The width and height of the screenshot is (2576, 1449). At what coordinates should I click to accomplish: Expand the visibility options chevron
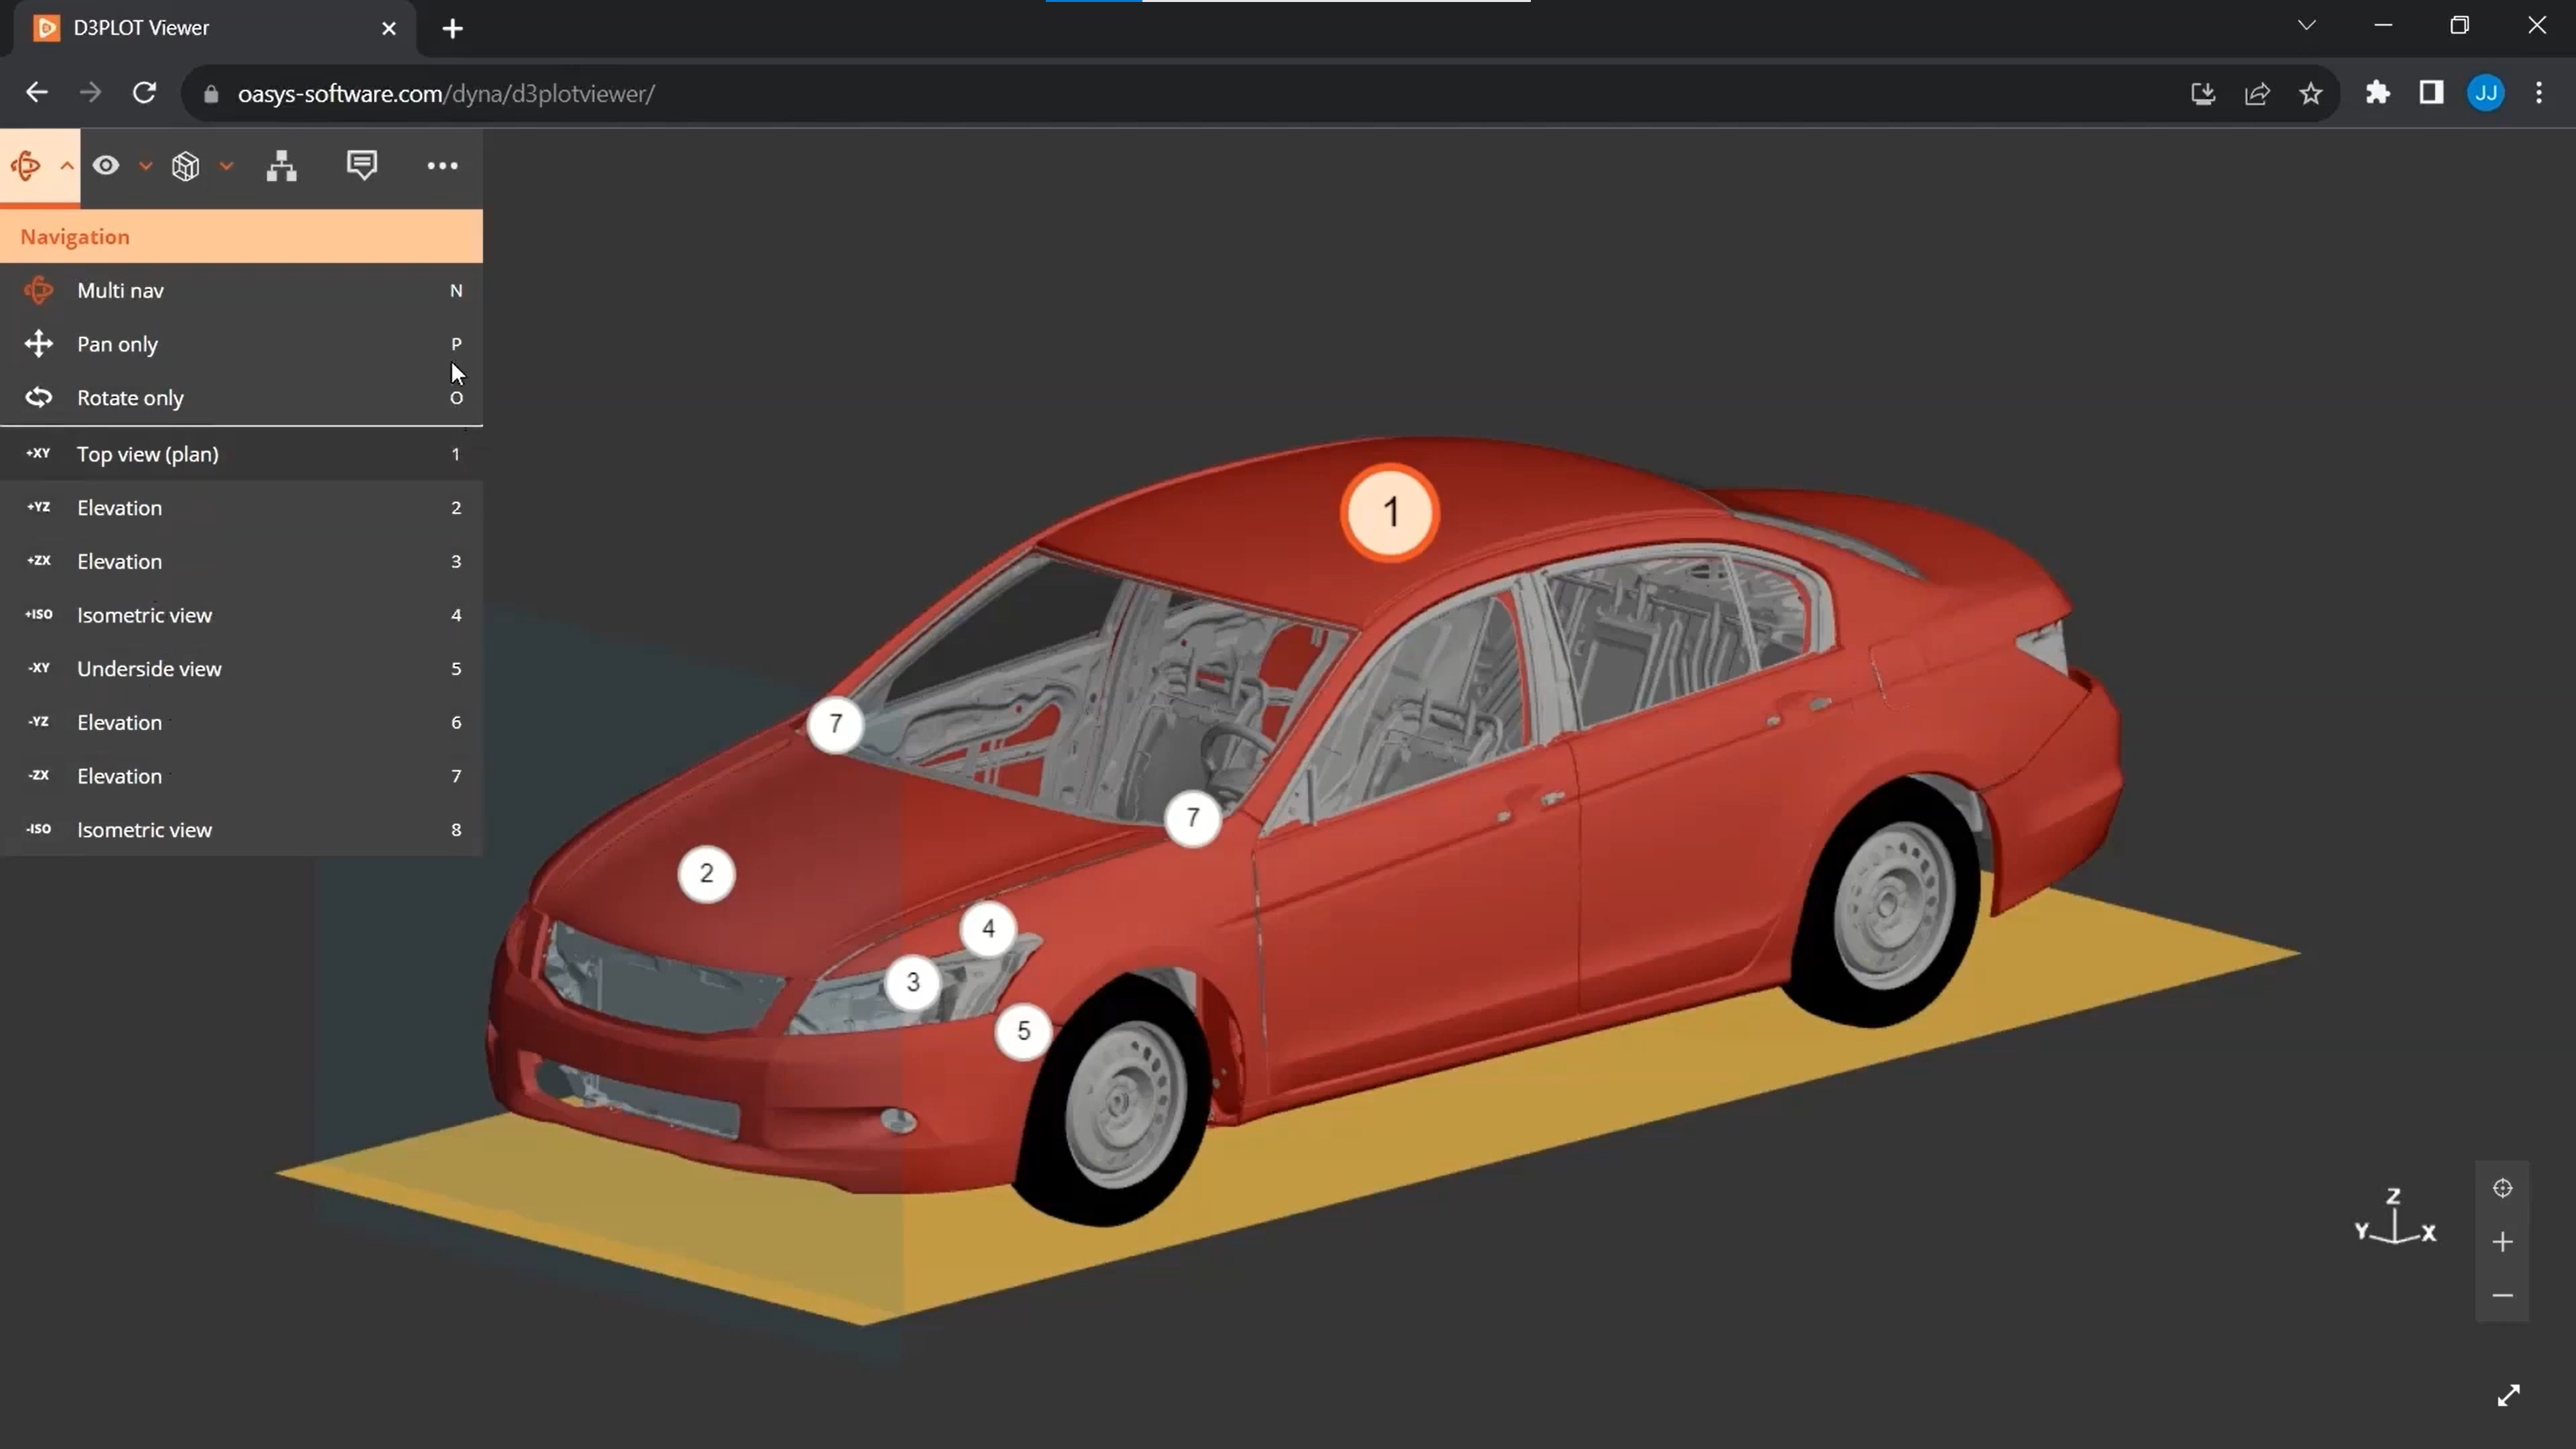click(146, 166)
